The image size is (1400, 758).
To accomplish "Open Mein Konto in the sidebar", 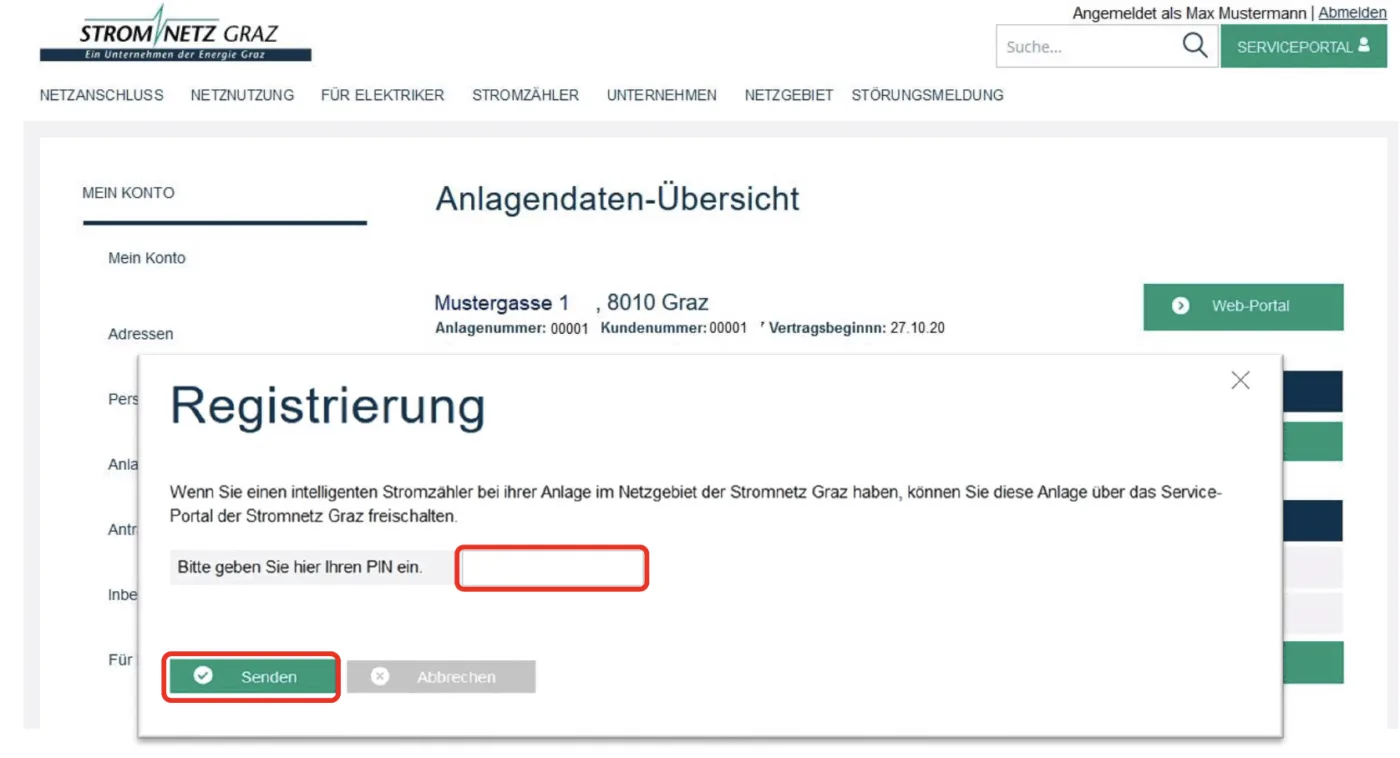I will click(147, 258).
